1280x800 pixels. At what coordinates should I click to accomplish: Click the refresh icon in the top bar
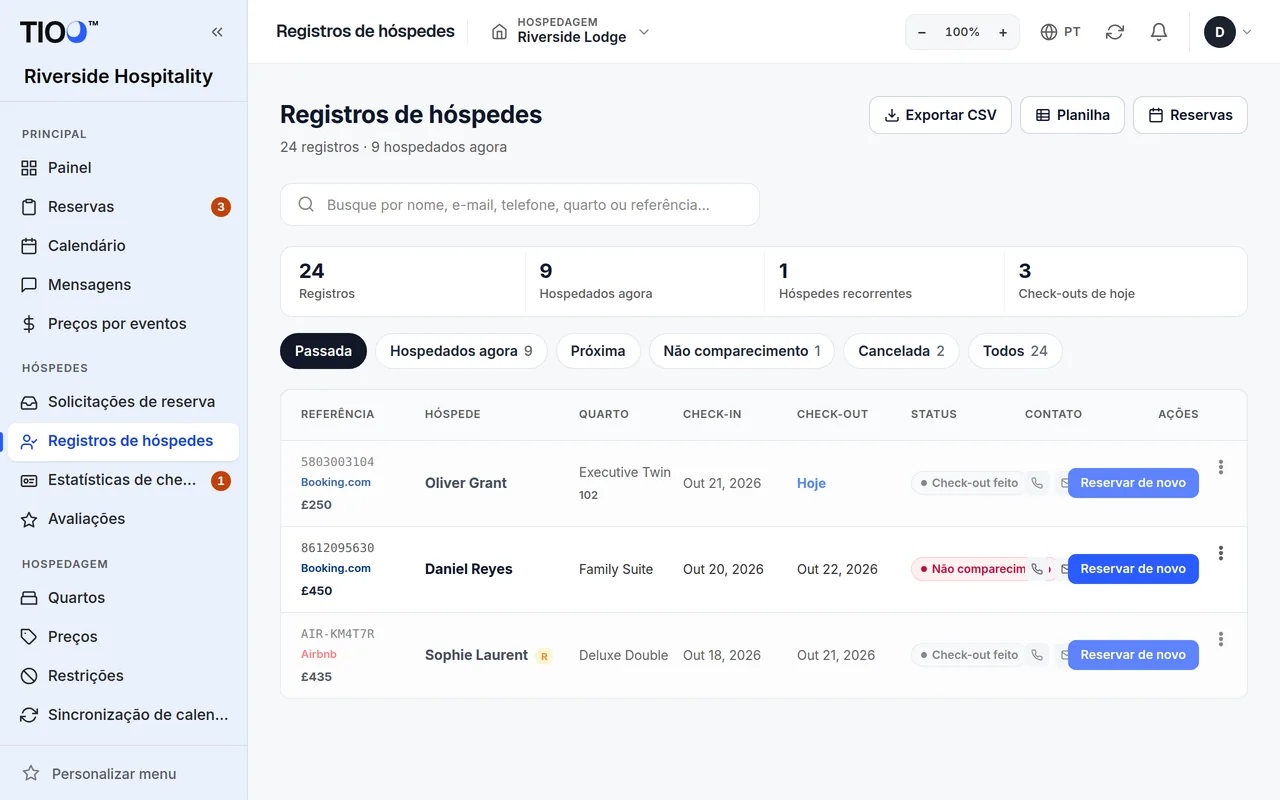pyautogui.click(x=1115, y=32)
